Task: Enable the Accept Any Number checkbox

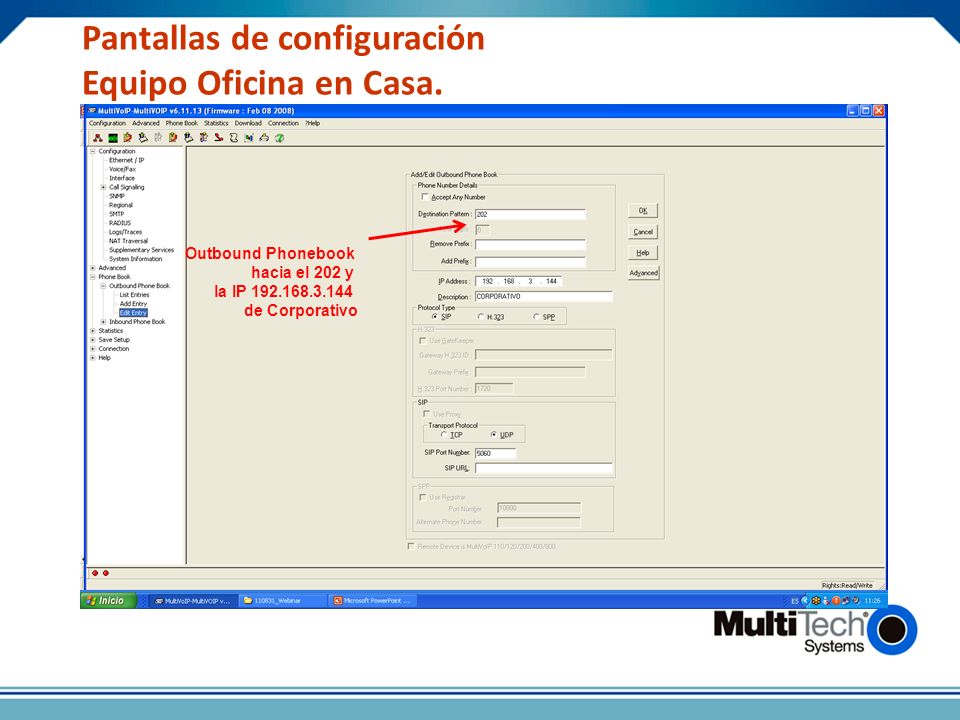Action: (425, 197)
